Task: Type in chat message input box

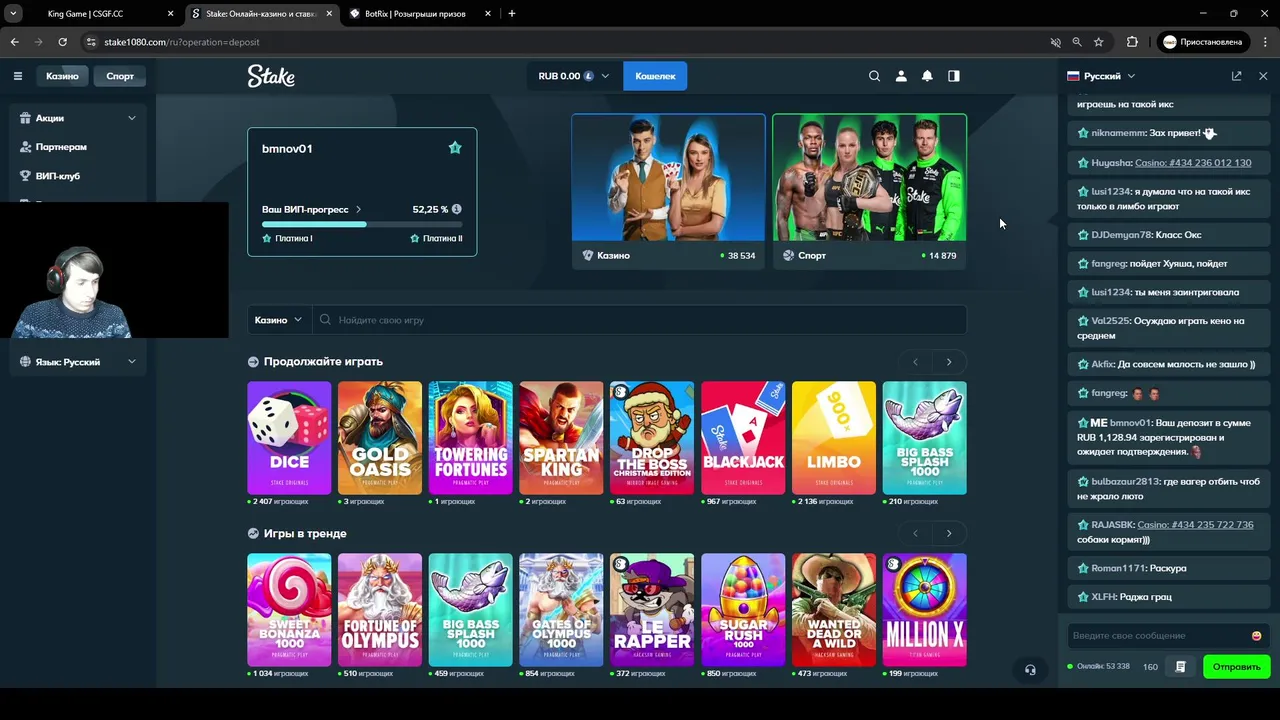Action: point(1158,636)
